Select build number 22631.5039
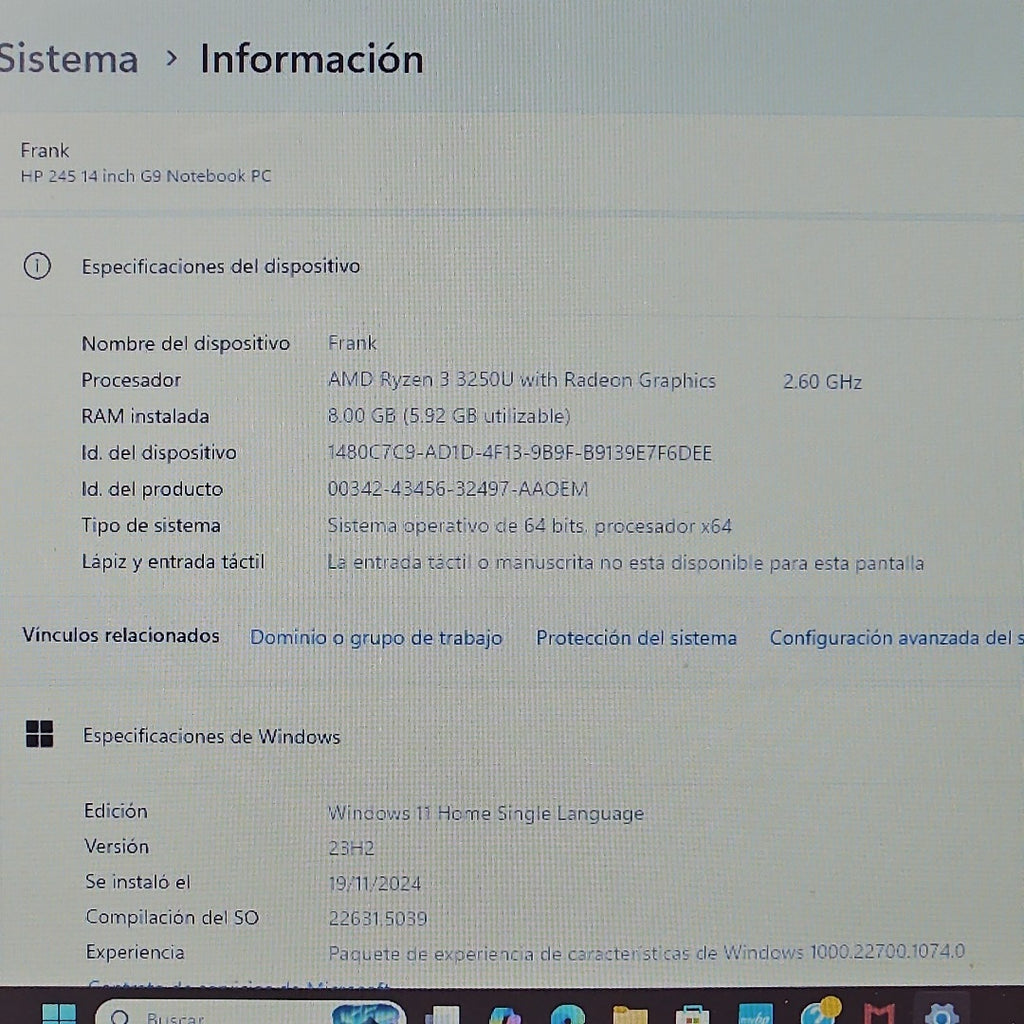 point(378,919)
